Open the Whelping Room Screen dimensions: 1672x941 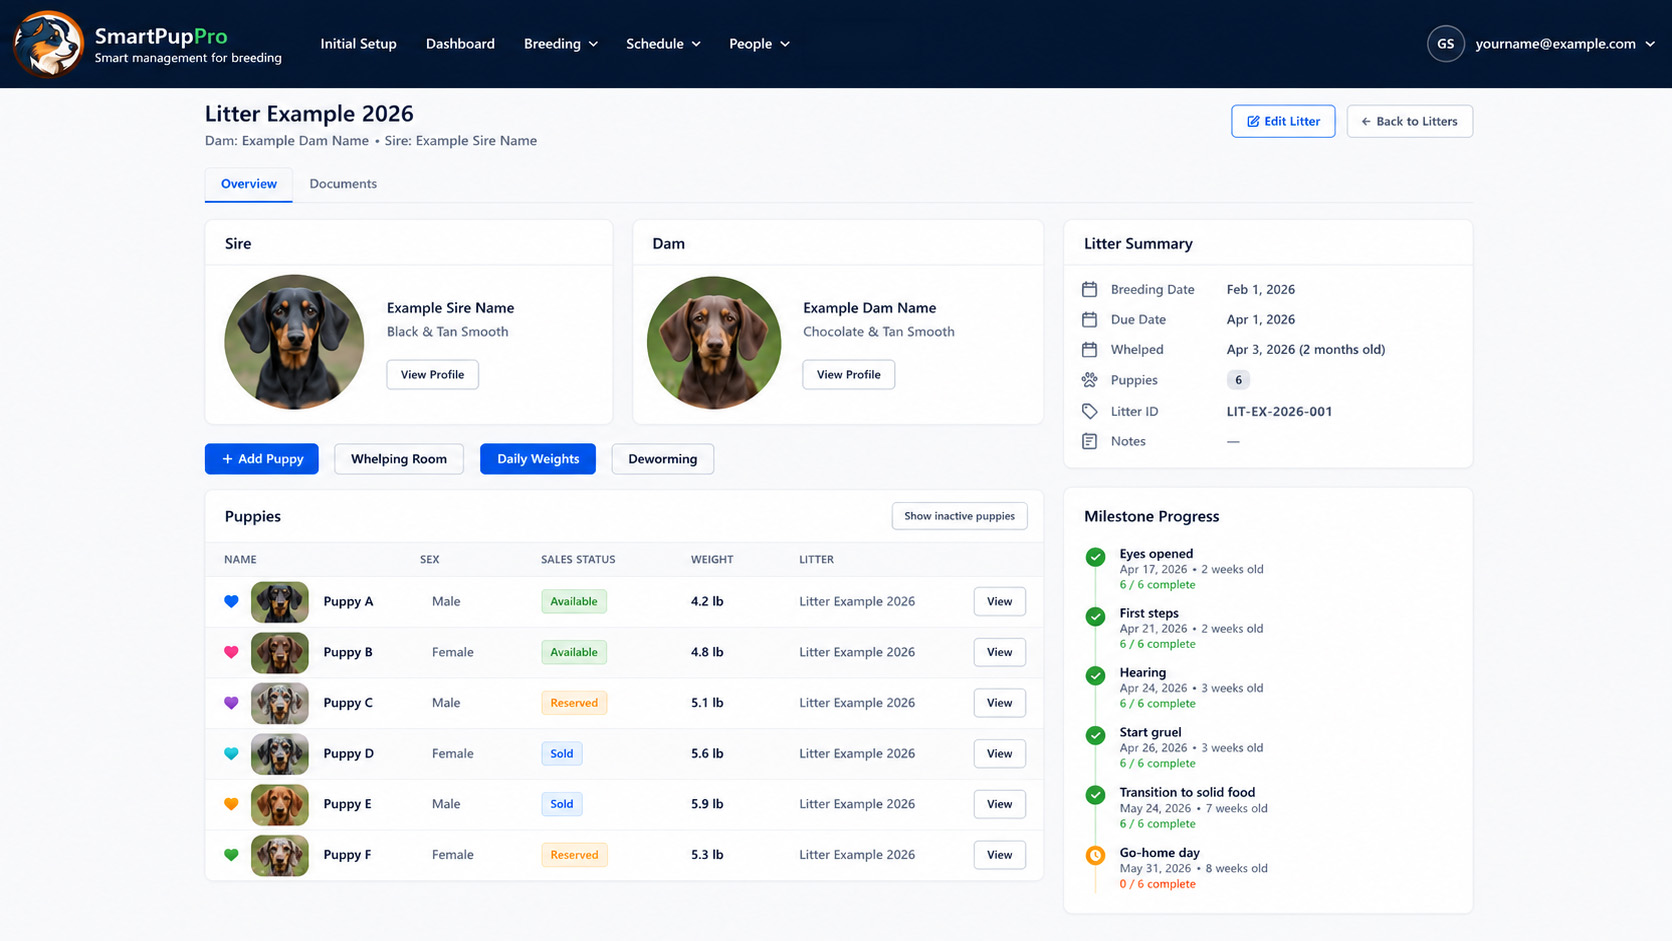[399, 459]
